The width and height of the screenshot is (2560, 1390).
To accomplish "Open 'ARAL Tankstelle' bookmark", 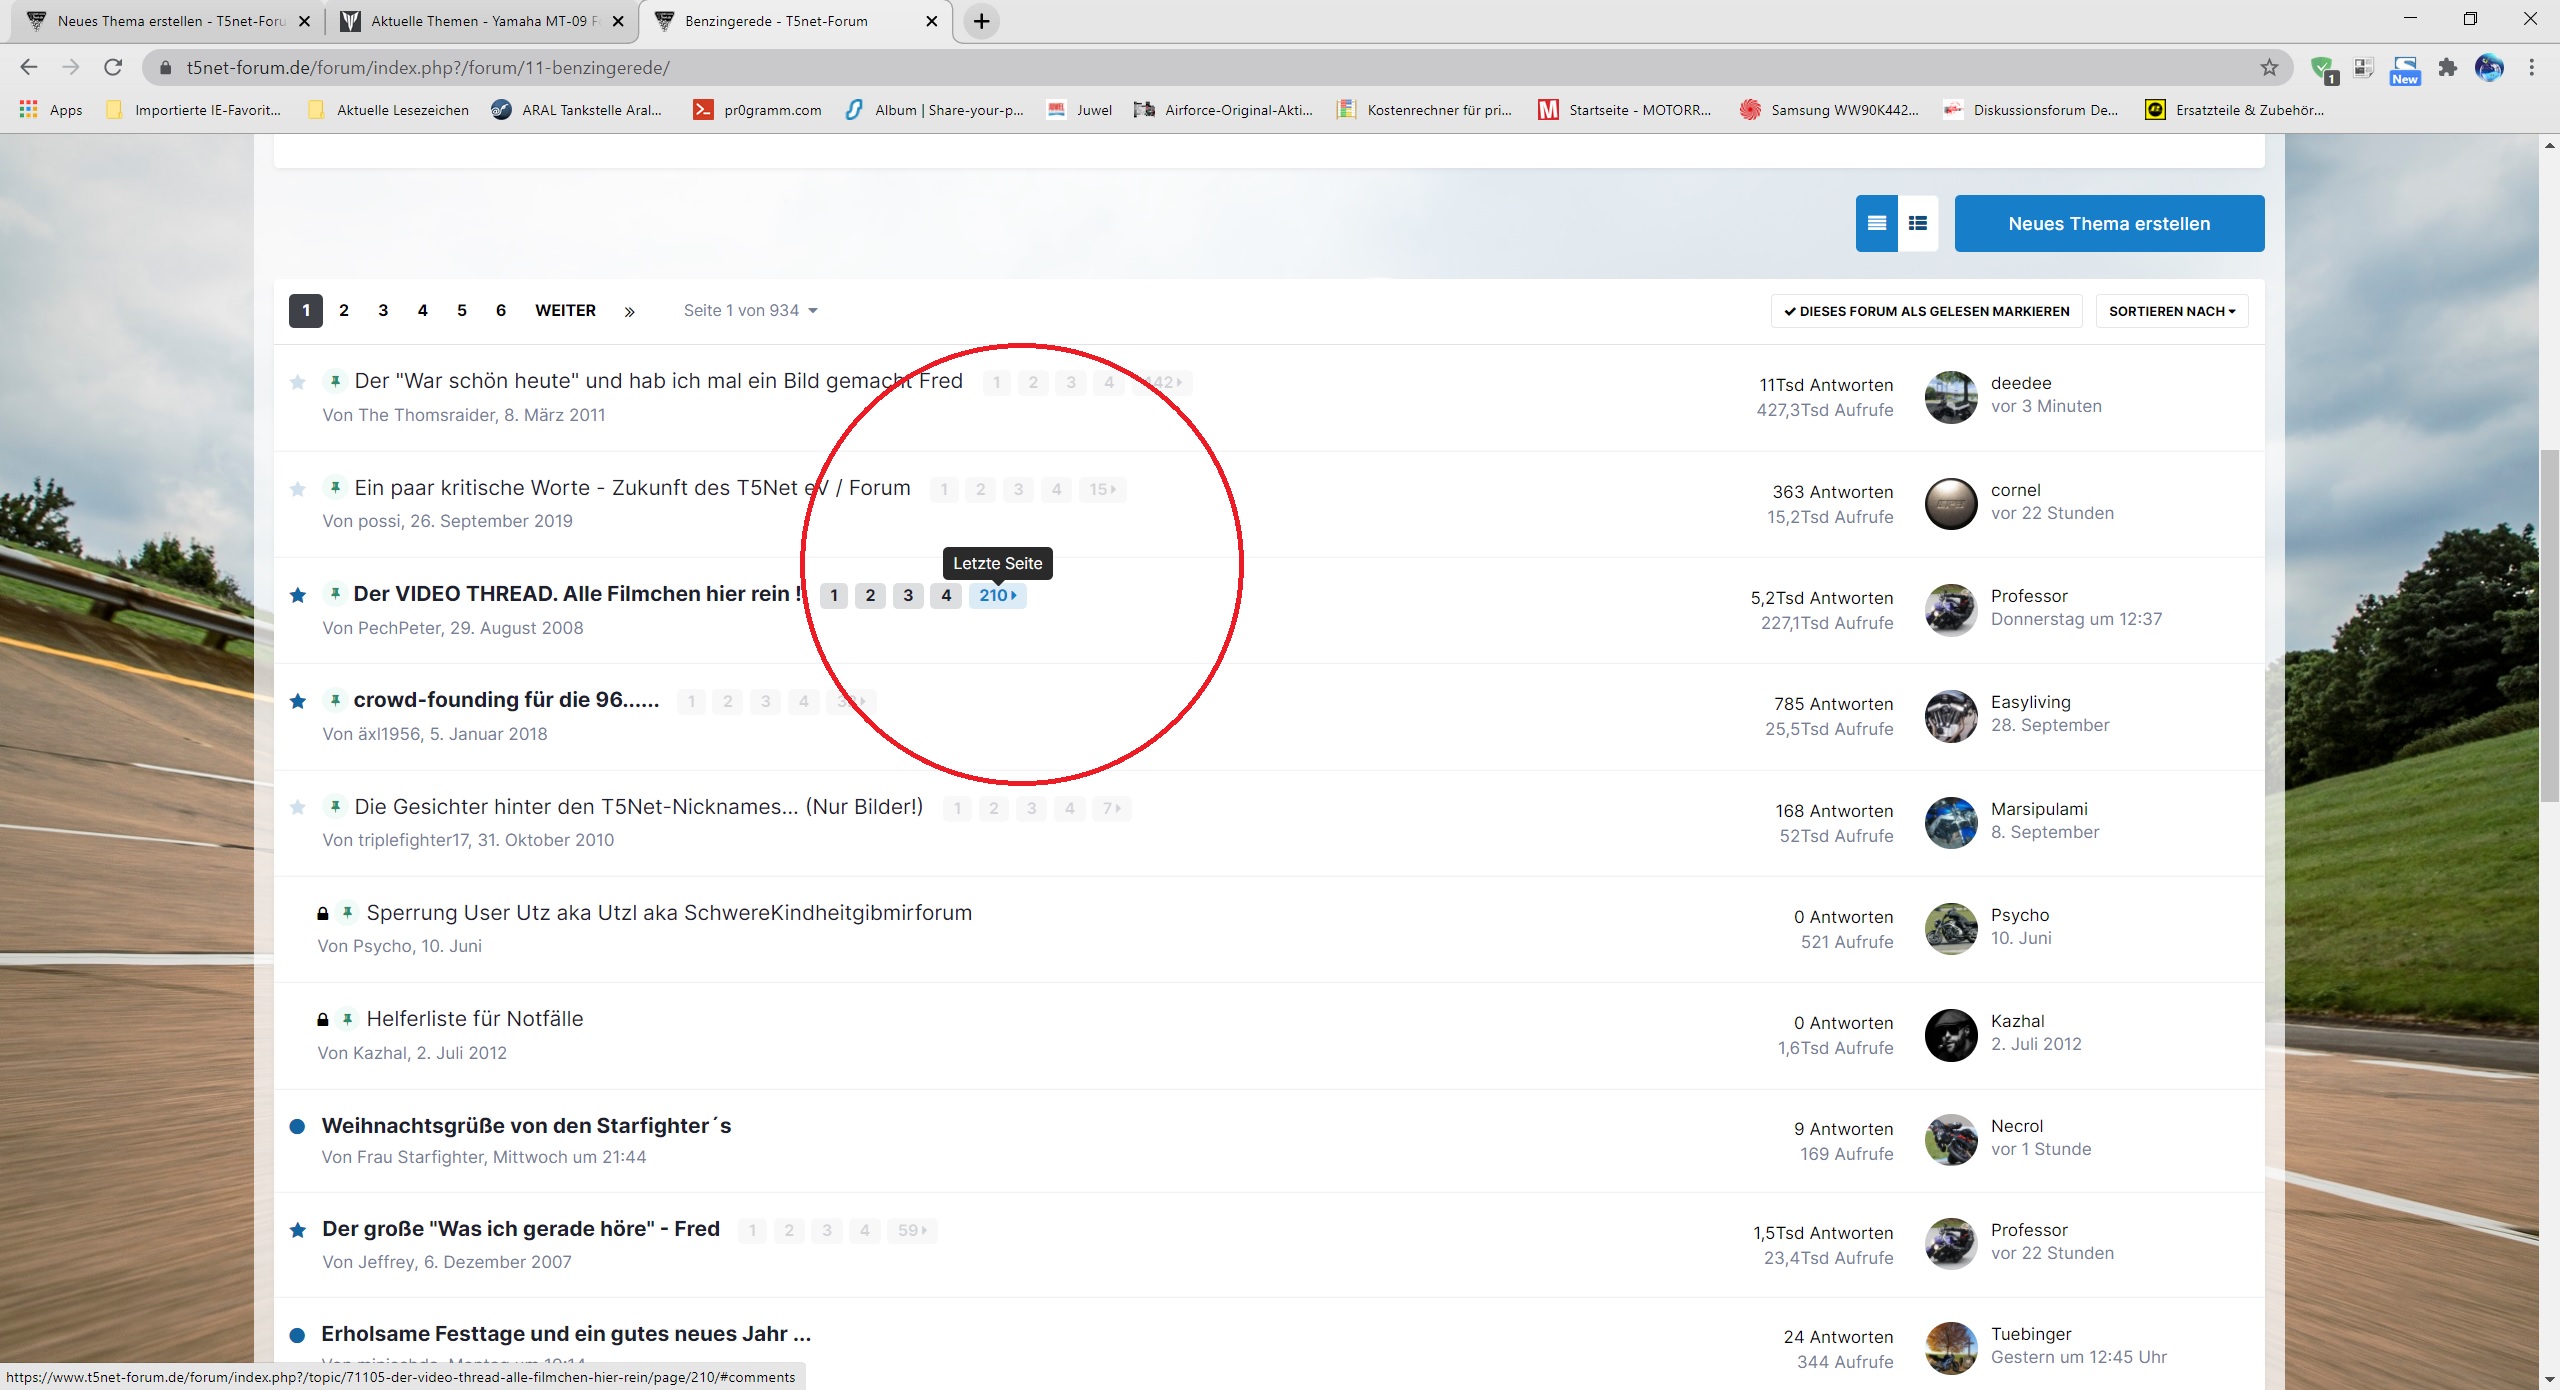I will (577, 110).
